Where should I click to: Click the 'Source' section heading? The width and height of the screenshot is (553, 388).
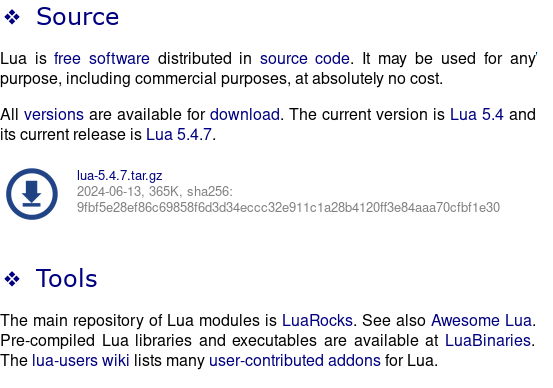tap(78, 17)
